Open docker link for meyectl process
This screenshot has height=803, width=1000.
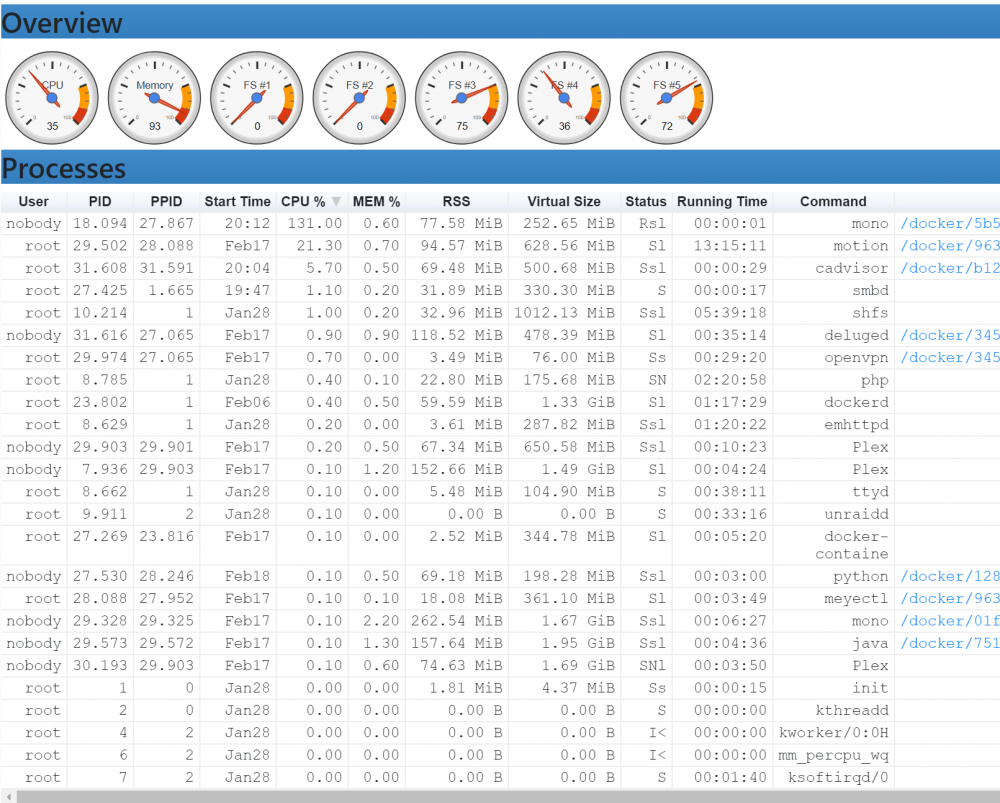pyautogui.click(x=950, y=598)
